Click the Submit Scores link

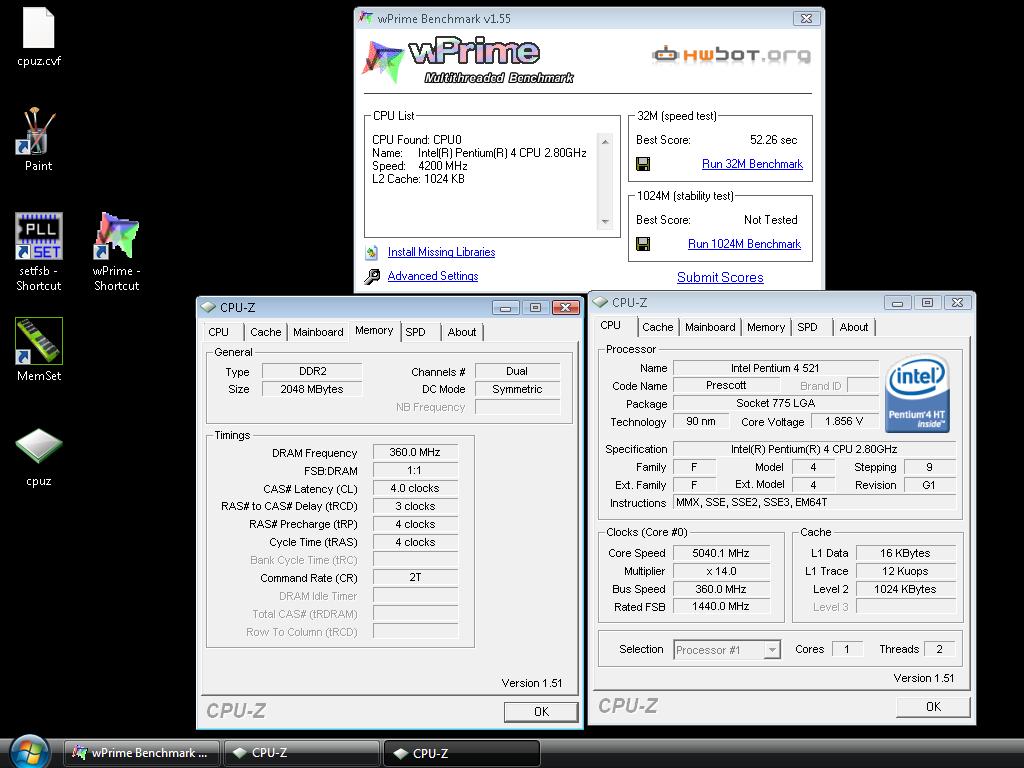tap(720, 278)
